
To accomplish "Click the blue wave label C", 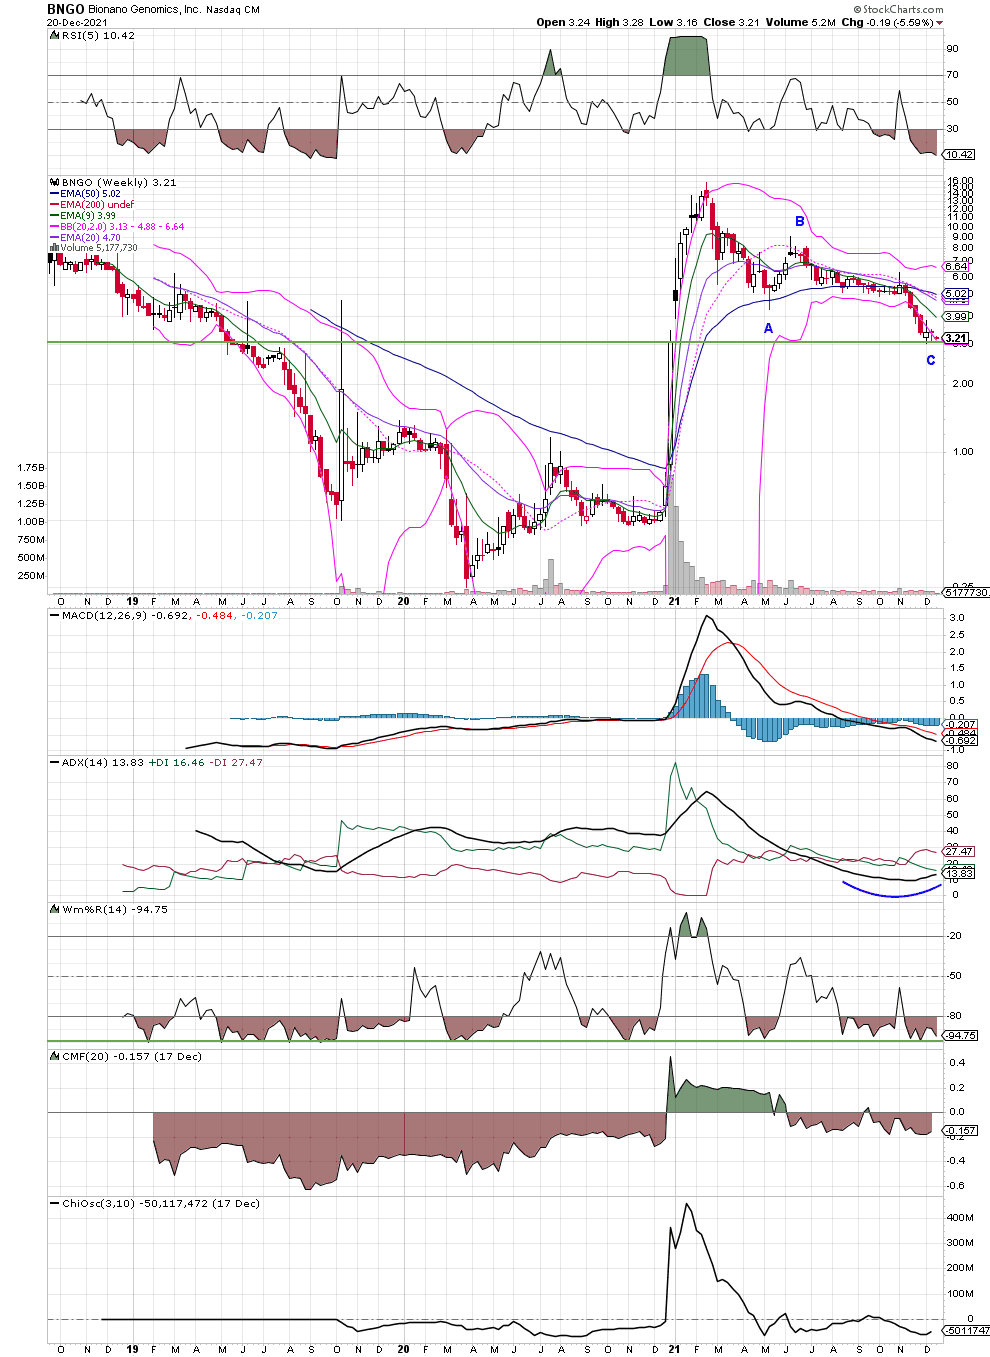I will [930, 360].
